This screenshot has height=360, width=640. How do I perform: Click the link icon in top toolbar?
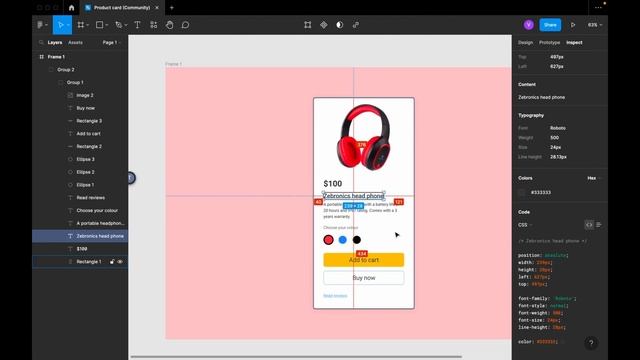[x=356, y=25]
